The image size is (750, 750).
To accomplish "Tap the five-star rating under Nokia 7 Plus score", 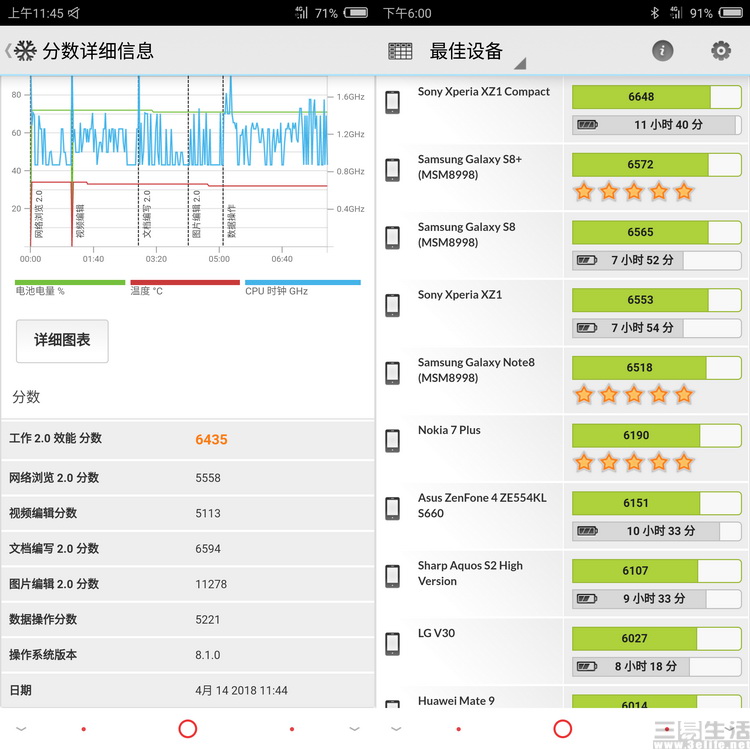I will pyautogui.click(x=634, y=463).
